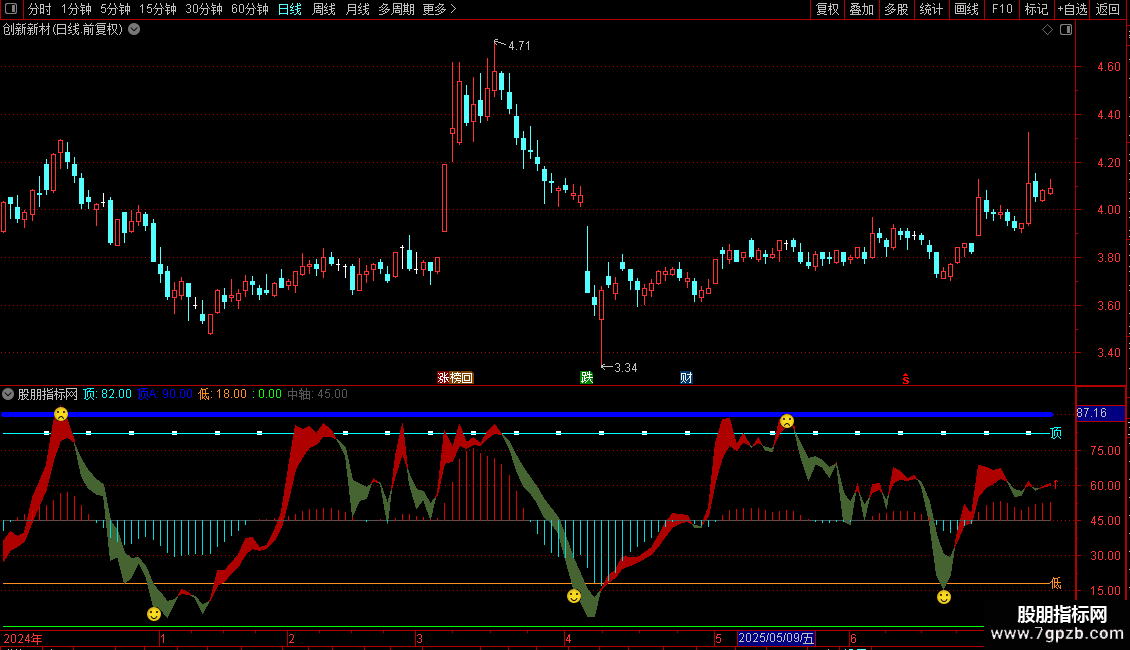The image size is (1130, 650).
Task: Click the blue horizontal top band line
Action: [500, 413]
